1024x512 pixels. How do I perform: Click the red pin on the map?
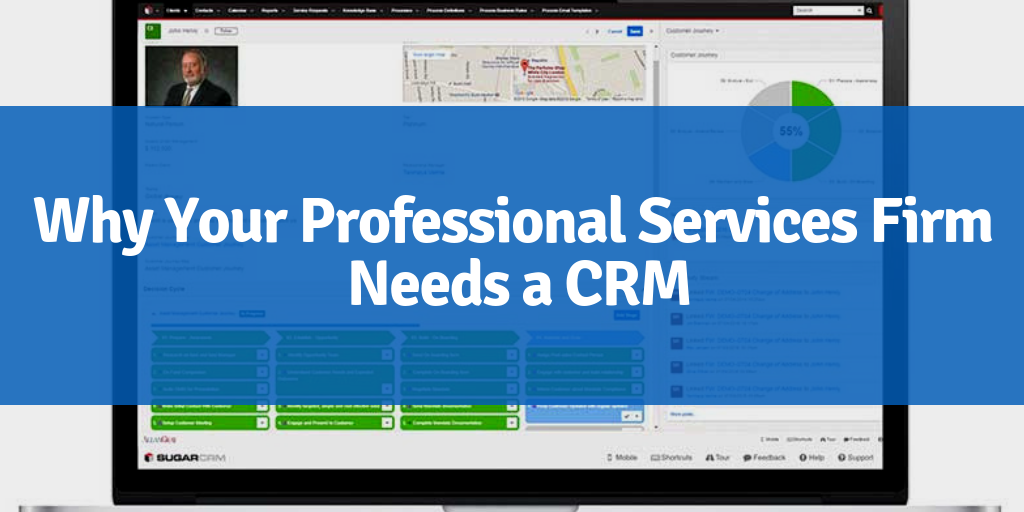pyautogui.click(x=524, y=68)
